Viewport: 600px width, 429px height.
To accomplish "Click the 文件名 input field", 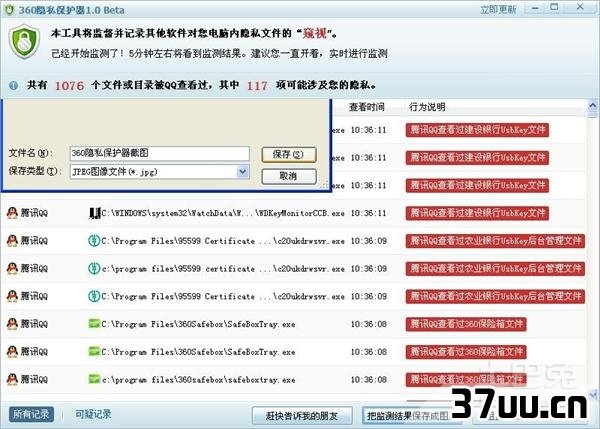I will 160,153.
